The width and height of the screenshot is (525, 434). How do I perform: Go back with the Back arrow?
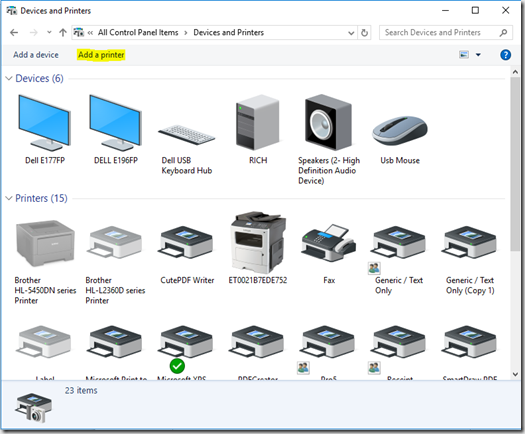coord(14,32)
